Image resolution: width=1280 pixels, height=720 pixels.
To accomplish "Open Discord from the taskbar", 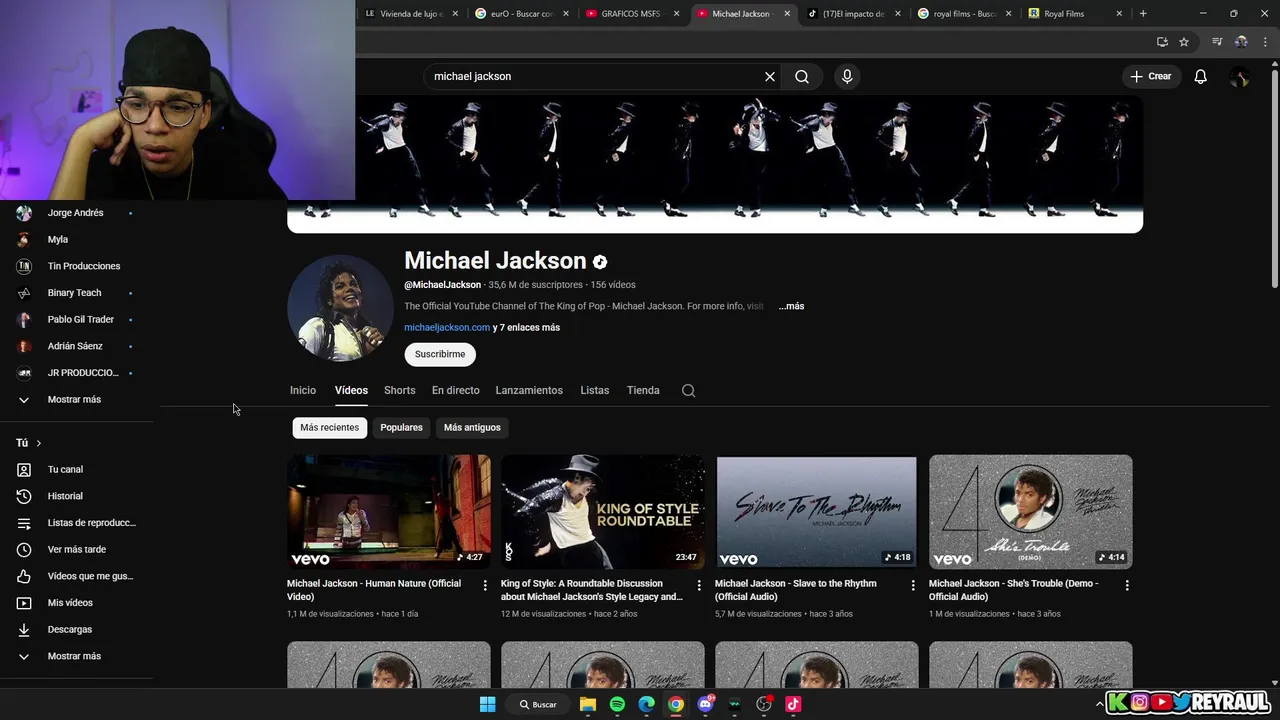I will [706, 704].
